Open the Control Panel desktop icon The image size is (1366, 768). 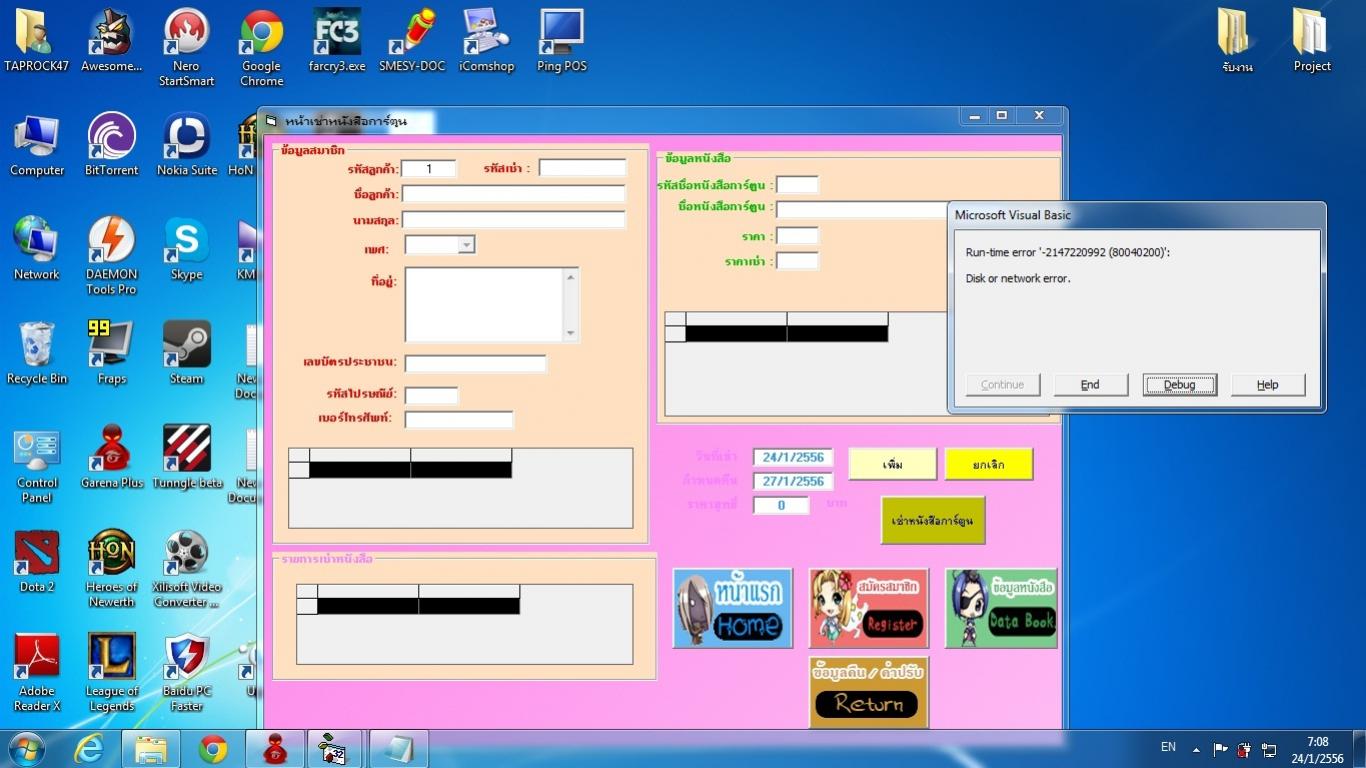(37, 464)
